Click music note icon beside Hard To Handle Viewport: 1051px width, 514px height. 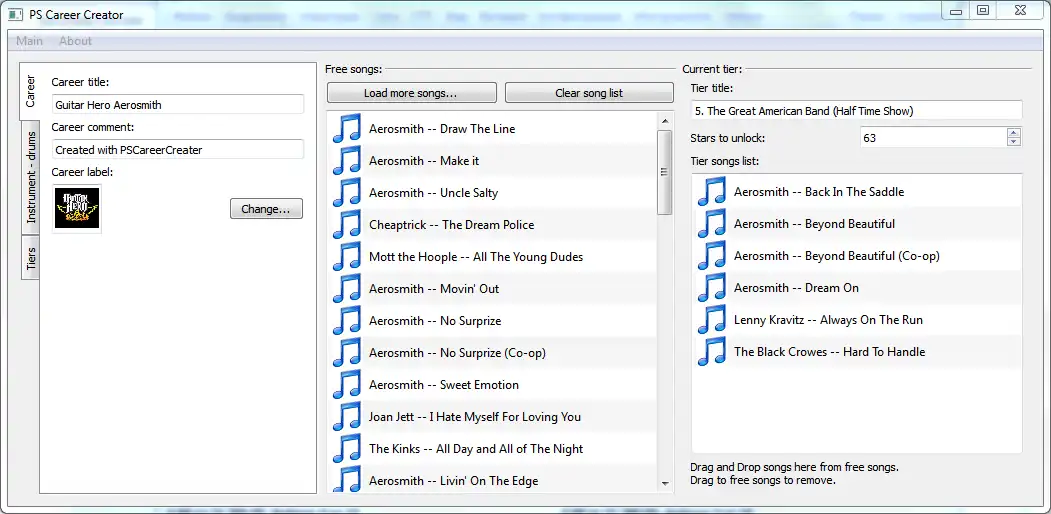point(712,352)
